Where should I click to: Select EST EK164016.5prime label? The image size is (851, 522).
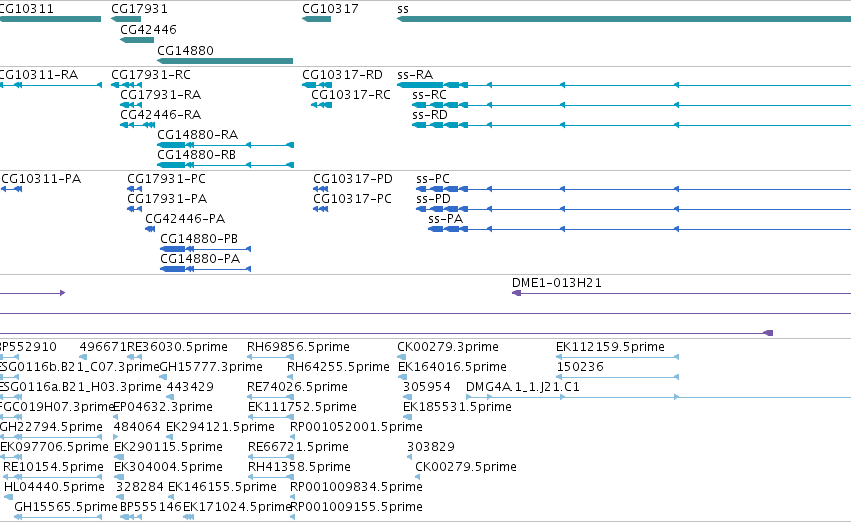pyautogui.click(x=452, y=367)
